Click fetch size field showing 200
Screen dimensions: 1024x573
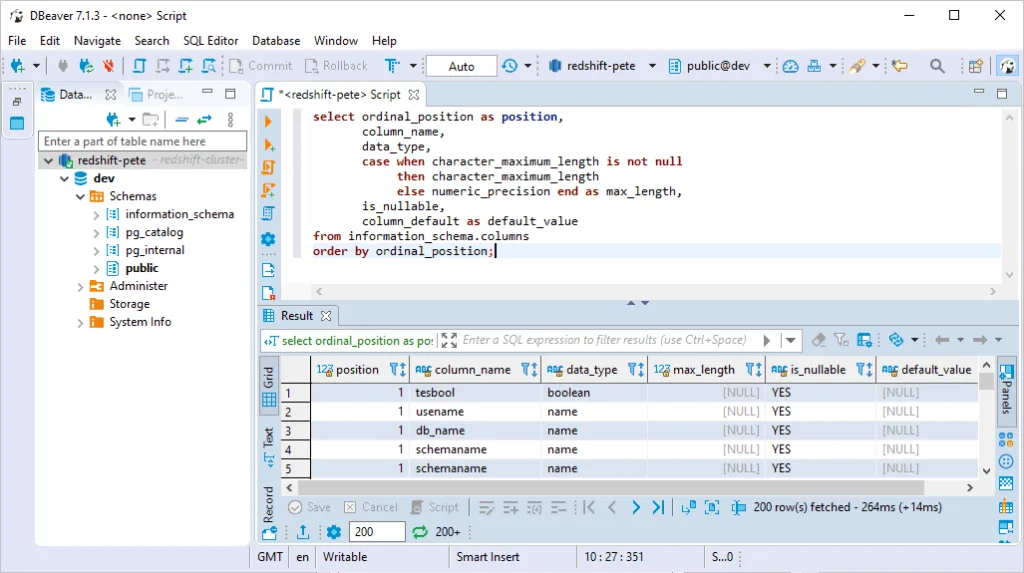coord(377,532)
